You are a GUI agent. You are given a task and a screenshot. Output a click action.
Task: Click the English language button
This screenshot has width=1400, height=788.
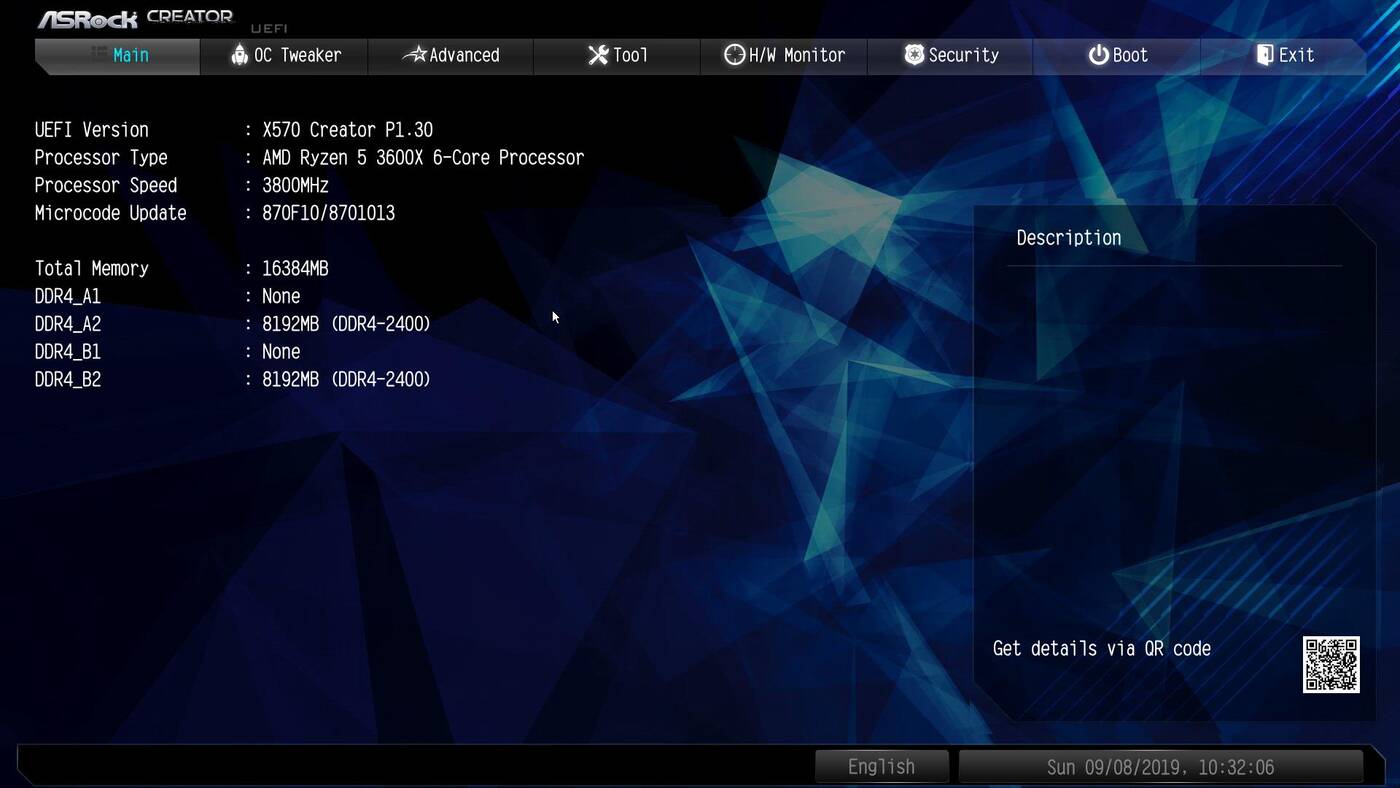coord(881,767)
